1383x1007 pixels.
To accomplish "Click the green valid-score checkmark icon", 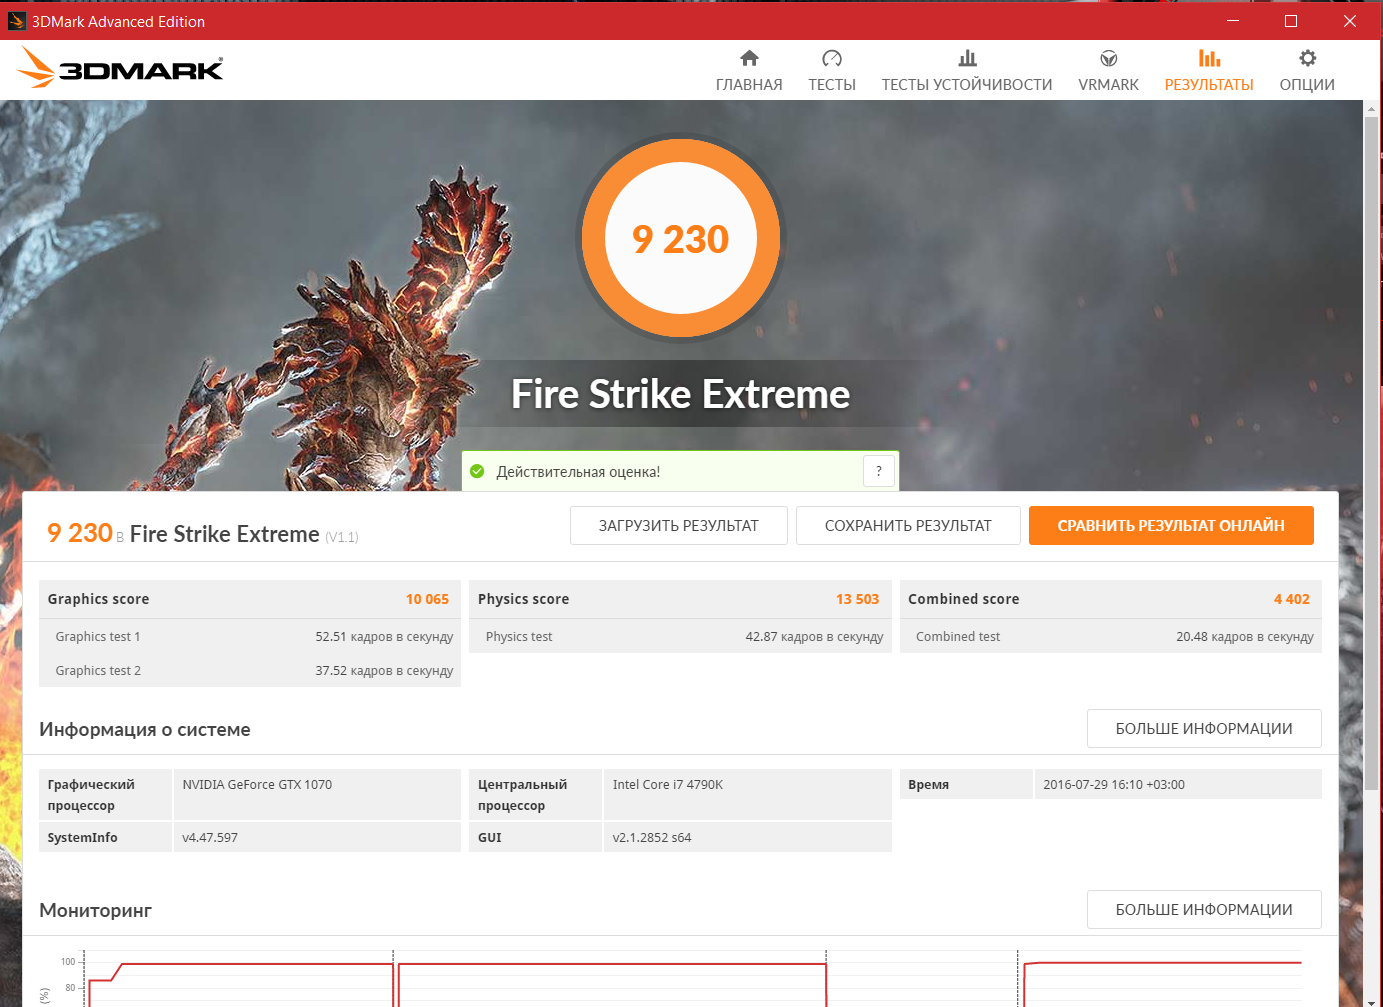I will (477, 471).
